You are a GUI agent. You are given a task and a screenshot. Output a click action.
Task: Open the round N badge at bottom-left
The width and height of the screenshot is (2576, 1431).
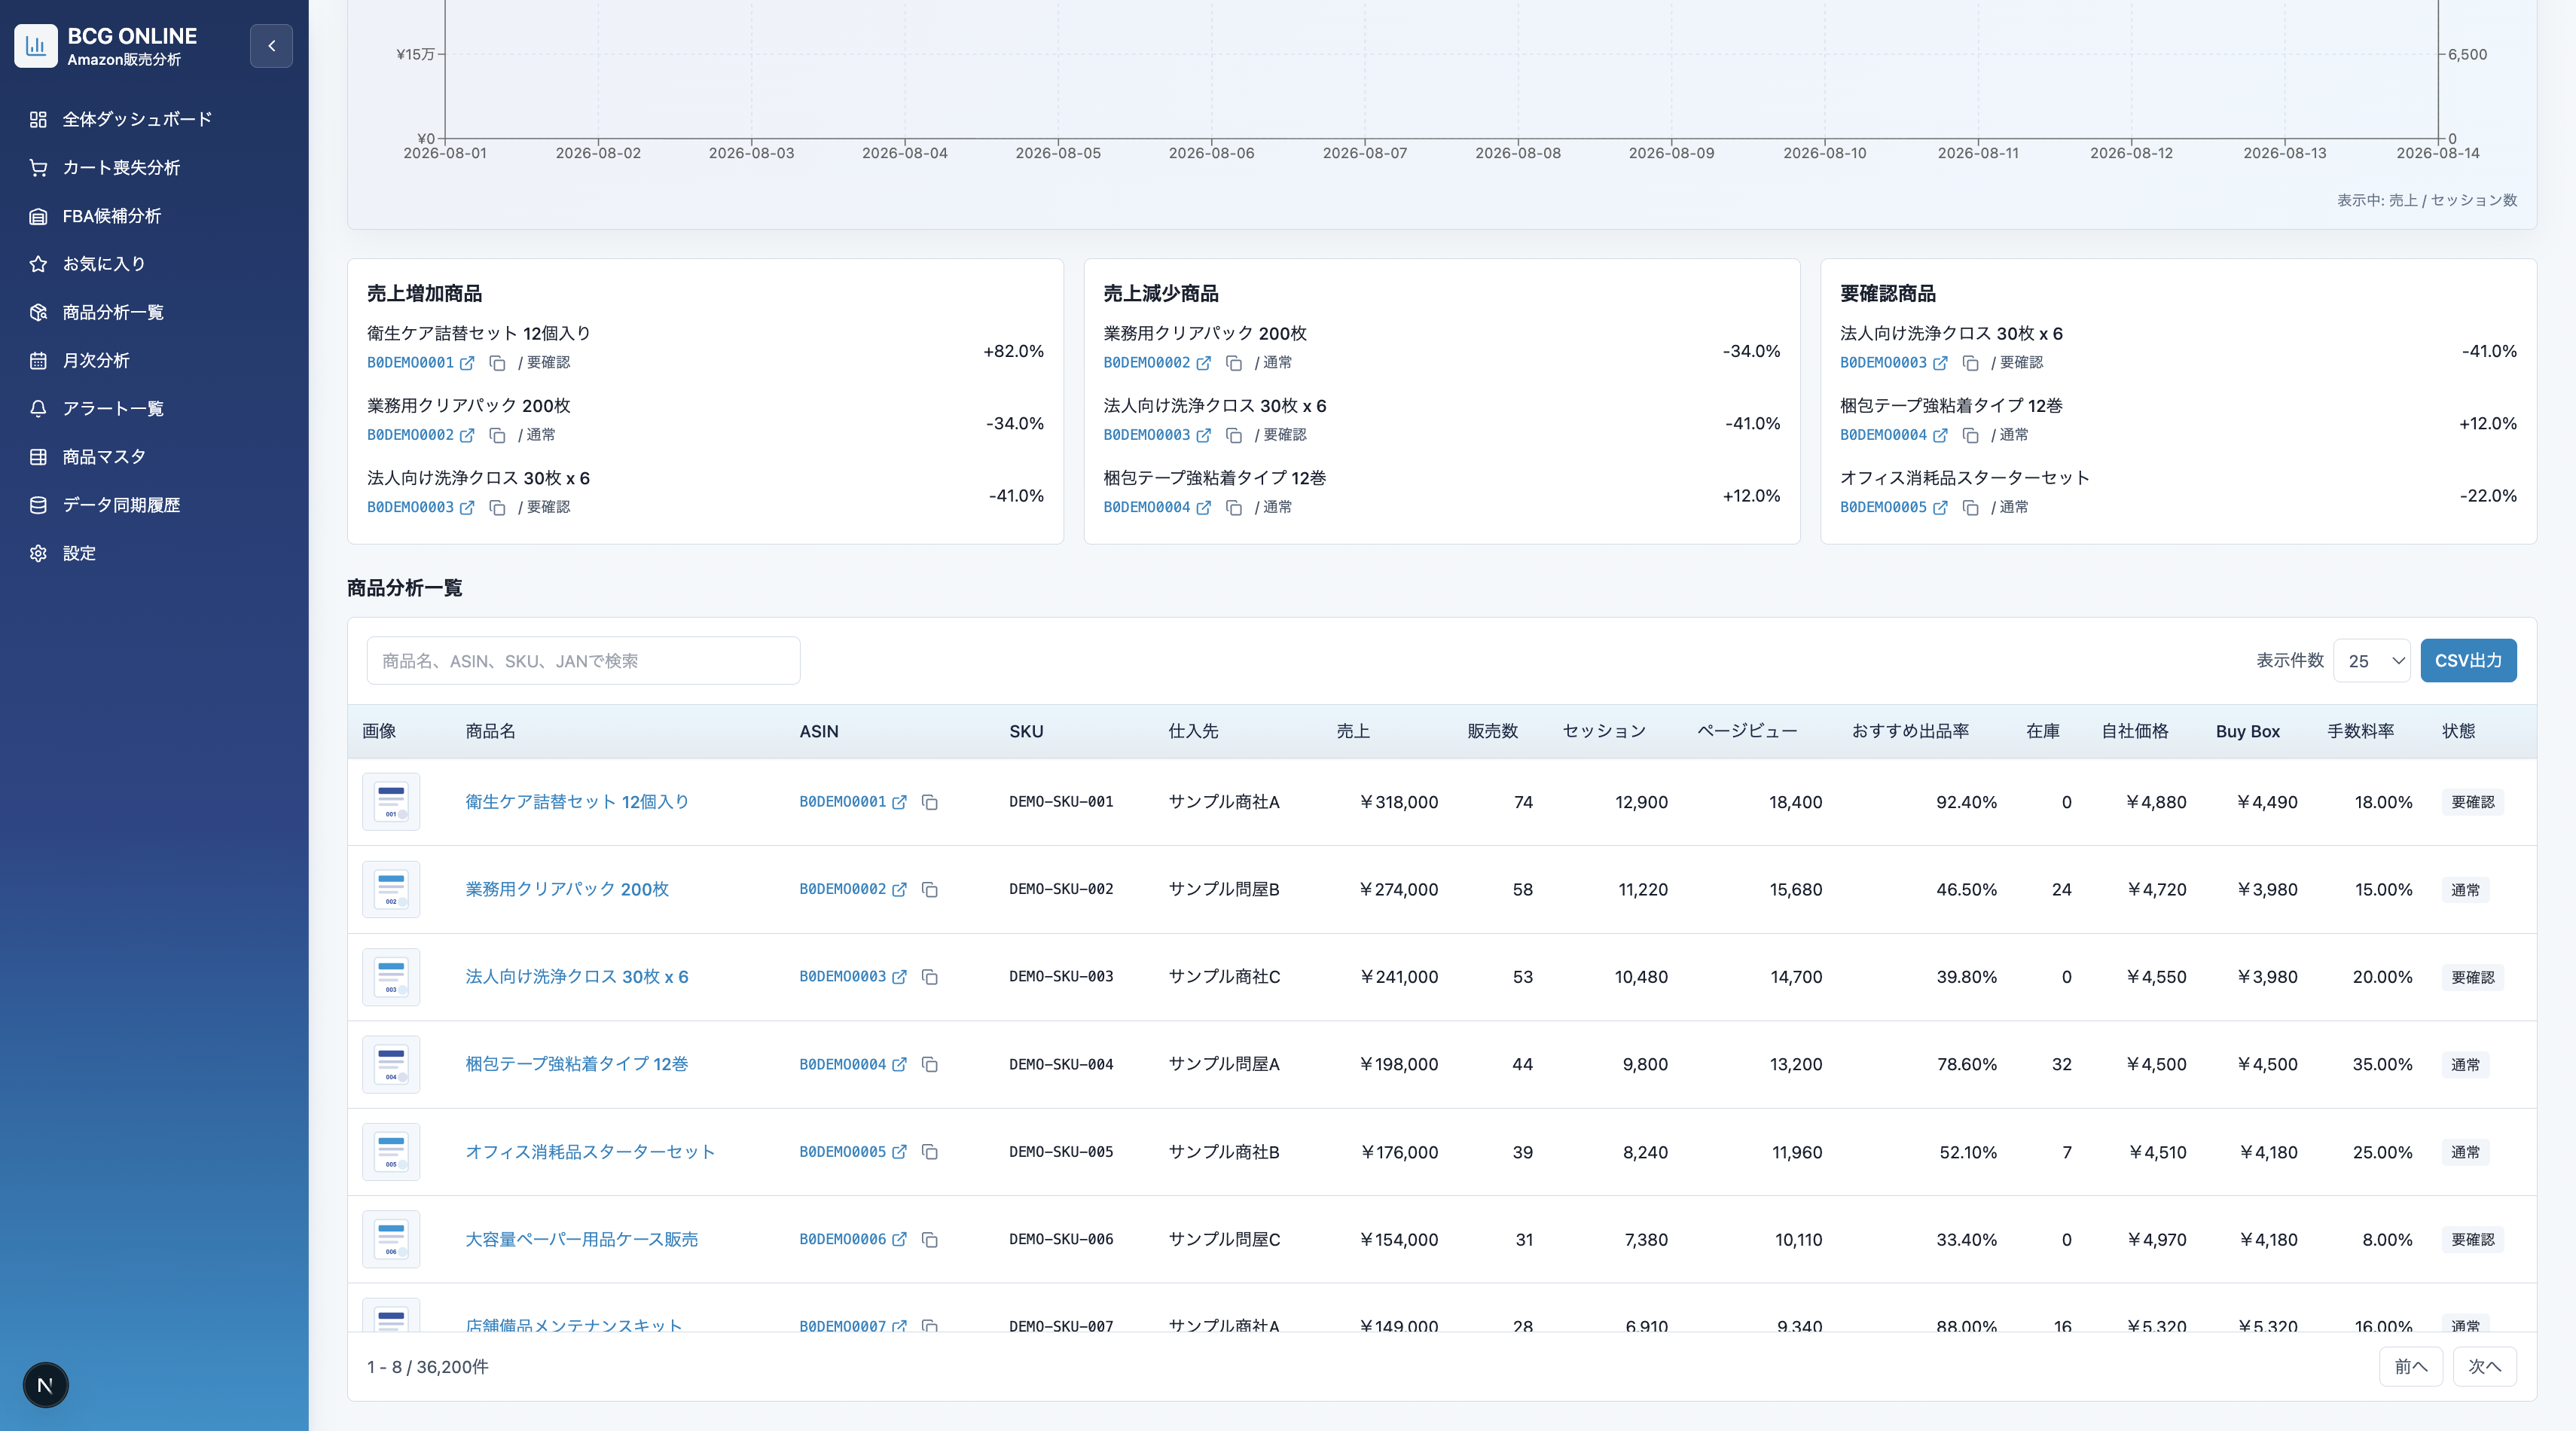[x=45, y=1385]
